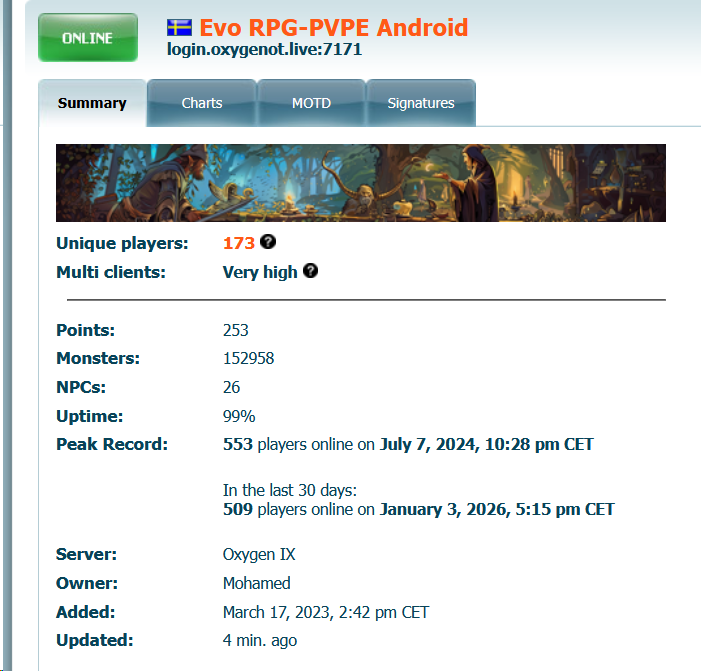Click the 'Owner:' label
Image resolution: width=701 pixels, height=671 pixels.
[87, 583]
